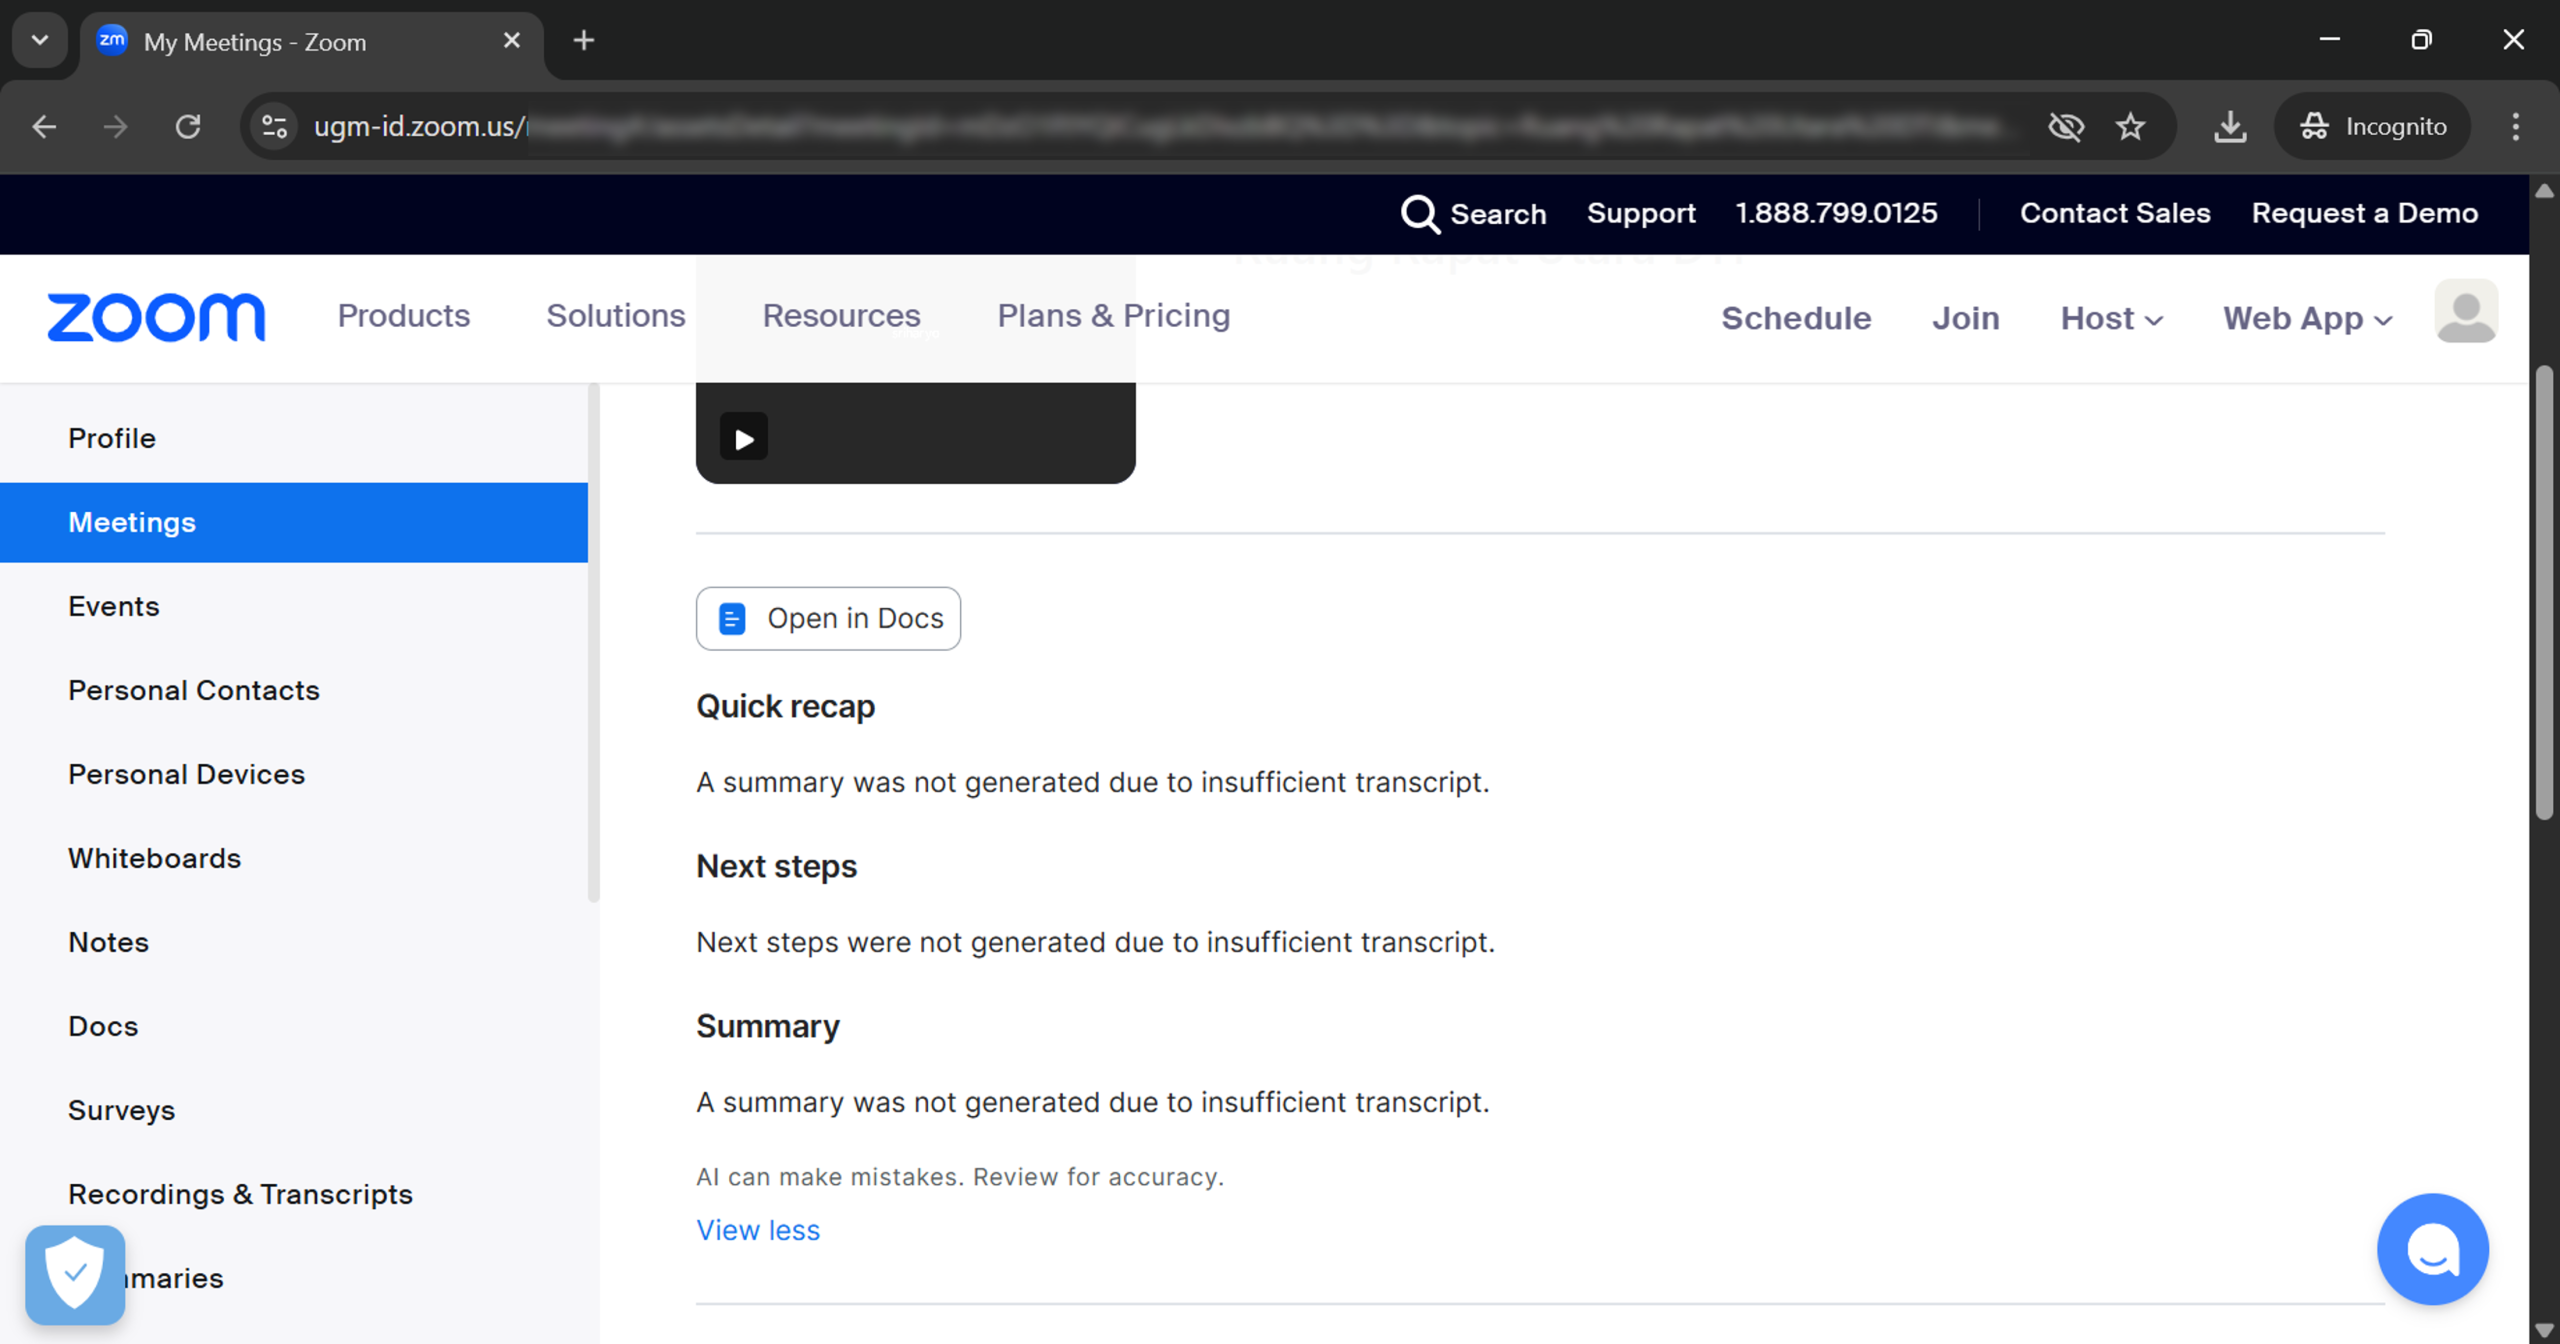
Task: Open the Search magnifier icon
Action: (x=1419, y=213)
